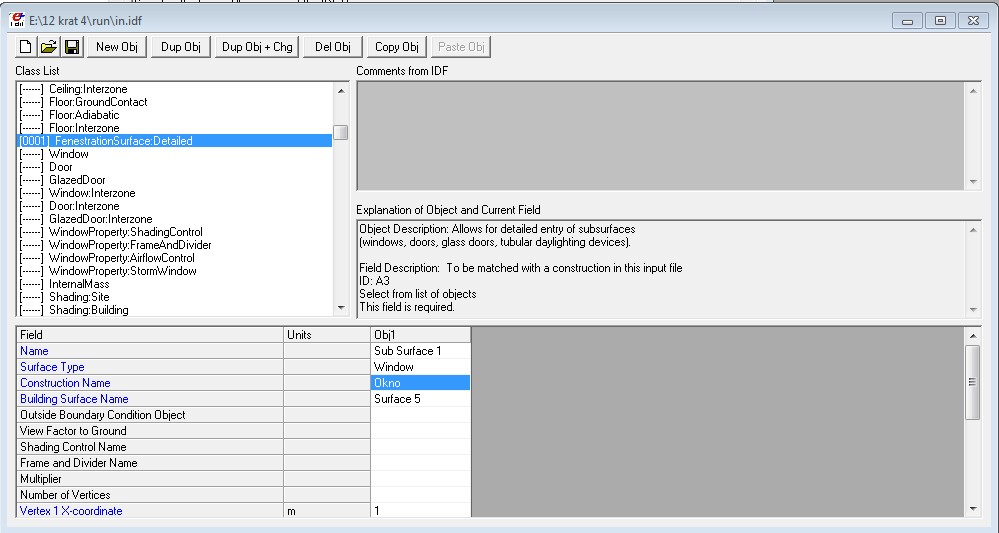
Task: Select Window:Interzone in the Class List
Action: tap(174, 193)
